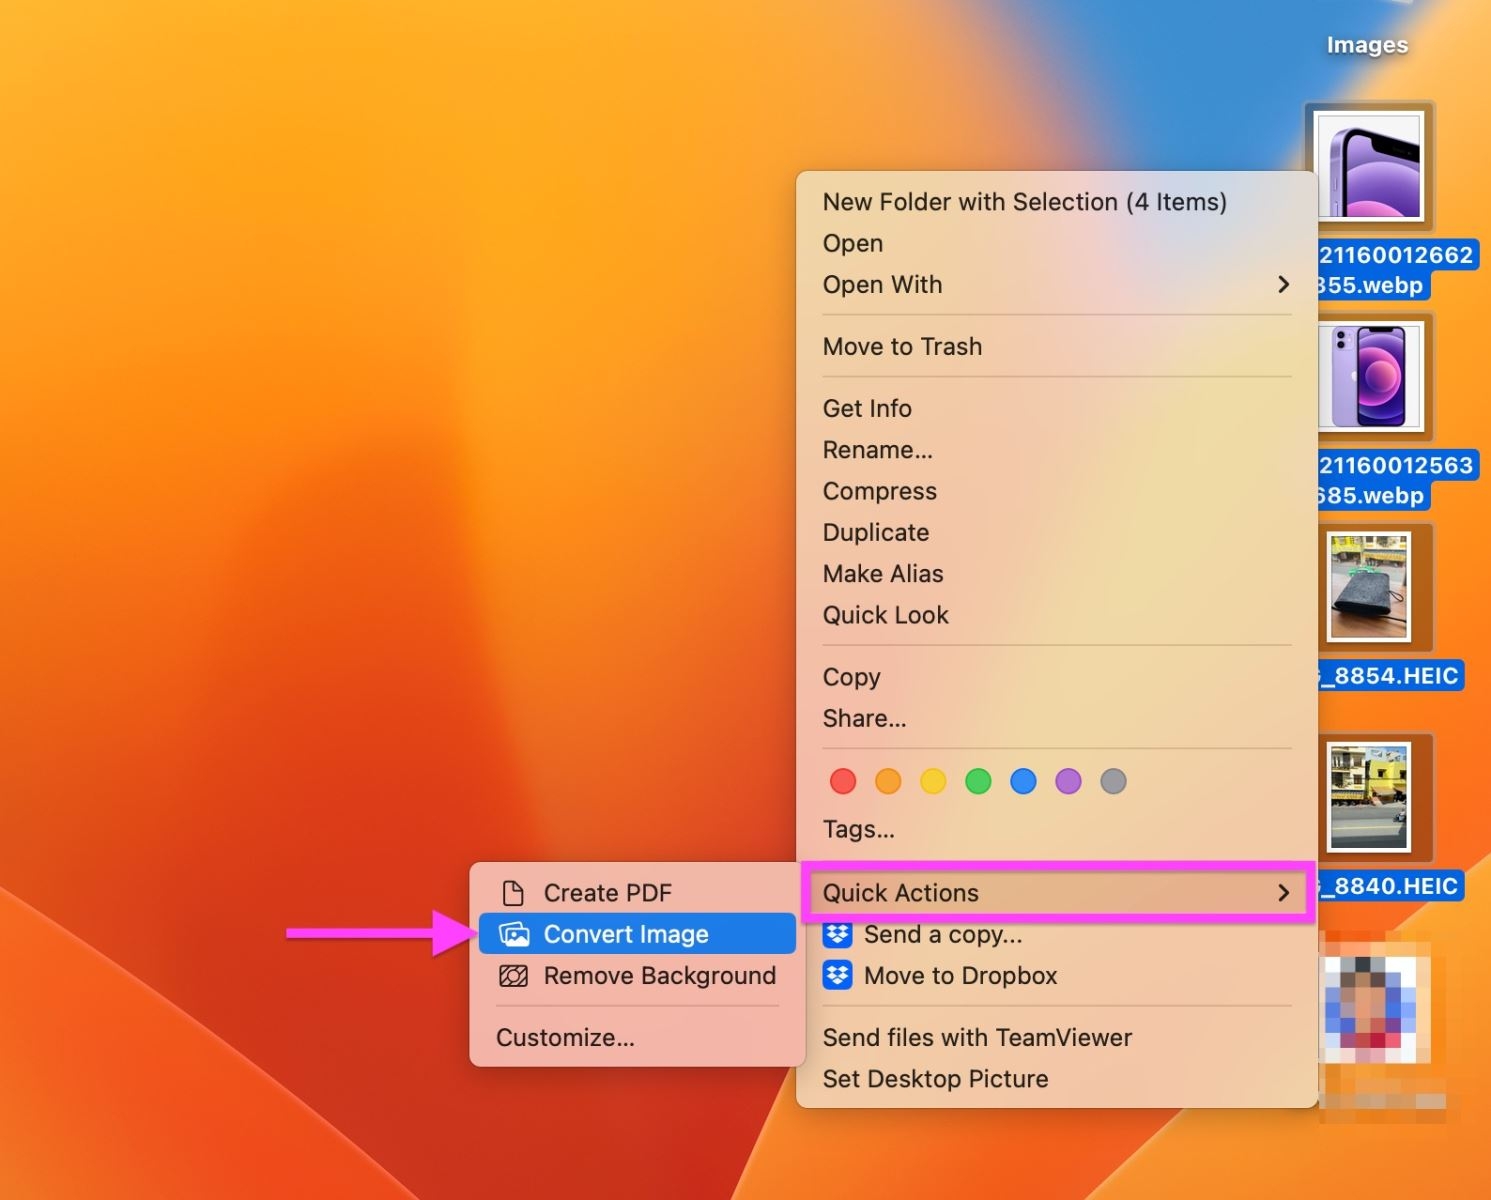Click the Remove Background icon
1491x1200 pixels.
click(513, 976)
